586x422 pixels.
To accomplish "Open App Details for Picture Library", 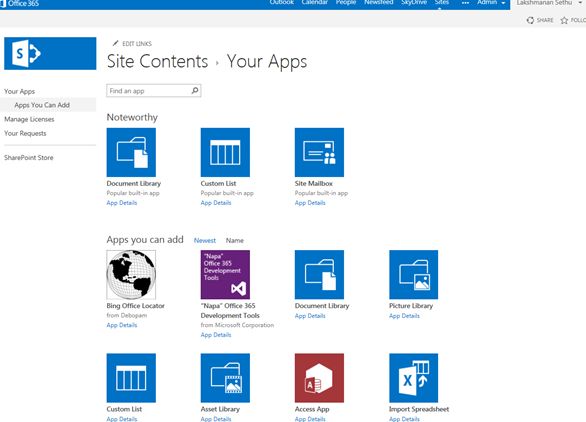I will [404, 315].
